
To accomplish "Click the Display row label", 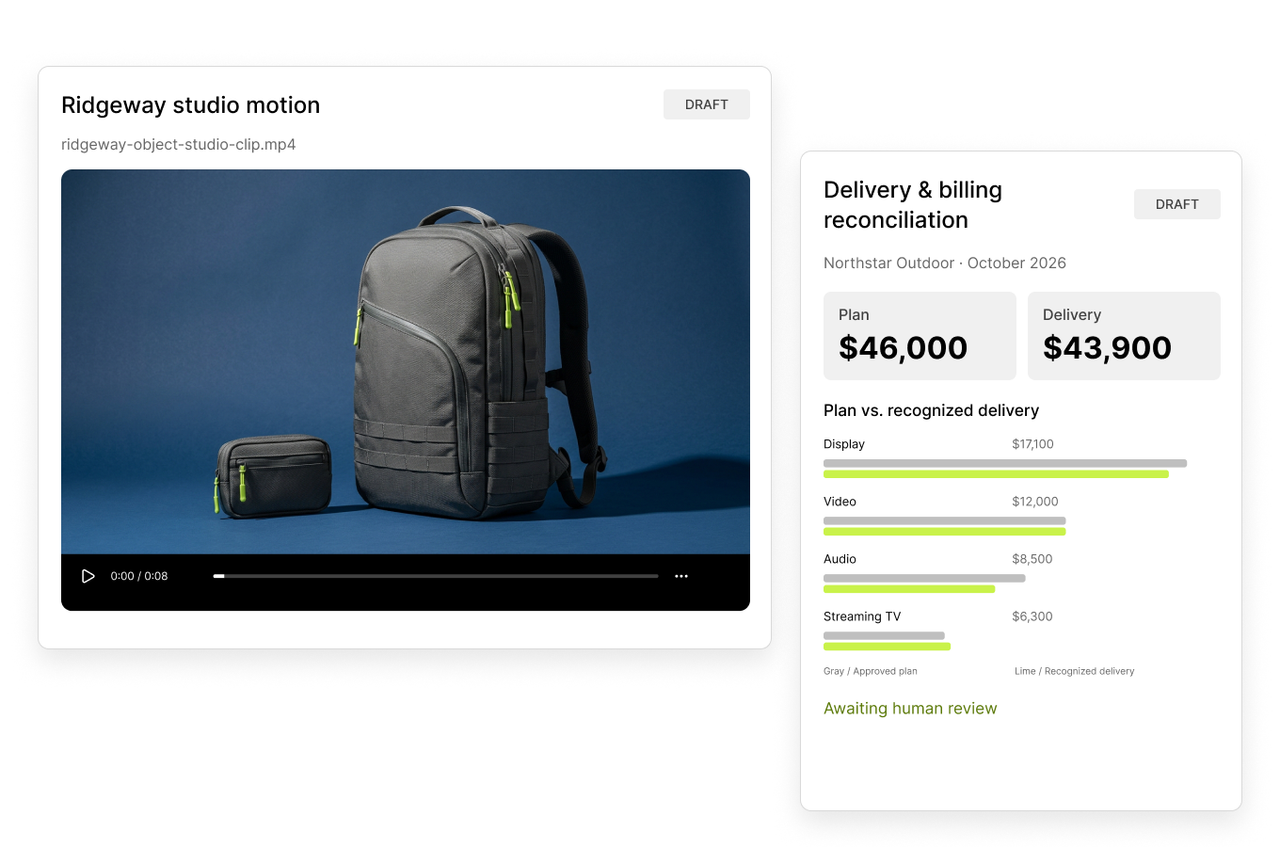I will tap(844, 444).
